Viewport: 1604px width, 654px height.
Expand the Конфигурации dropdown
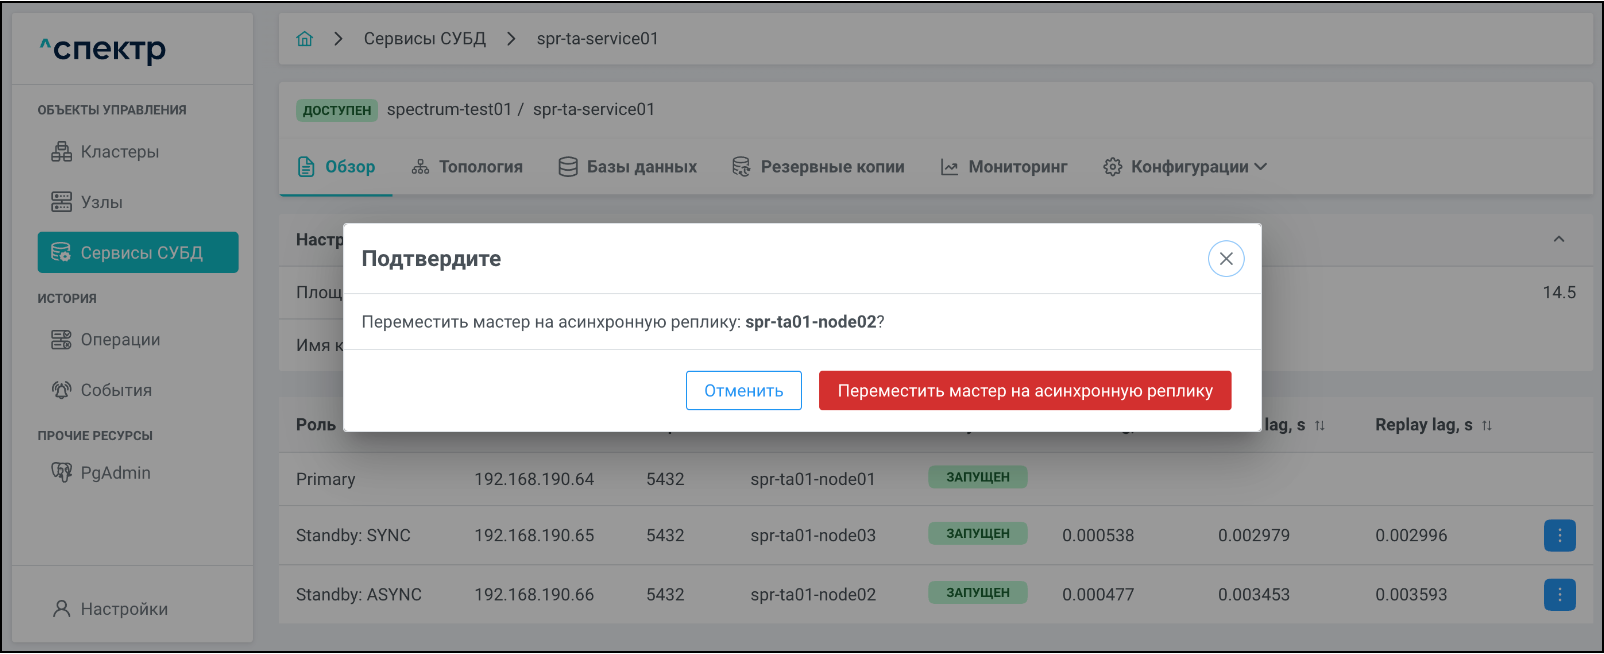[x=1185, y=167]
